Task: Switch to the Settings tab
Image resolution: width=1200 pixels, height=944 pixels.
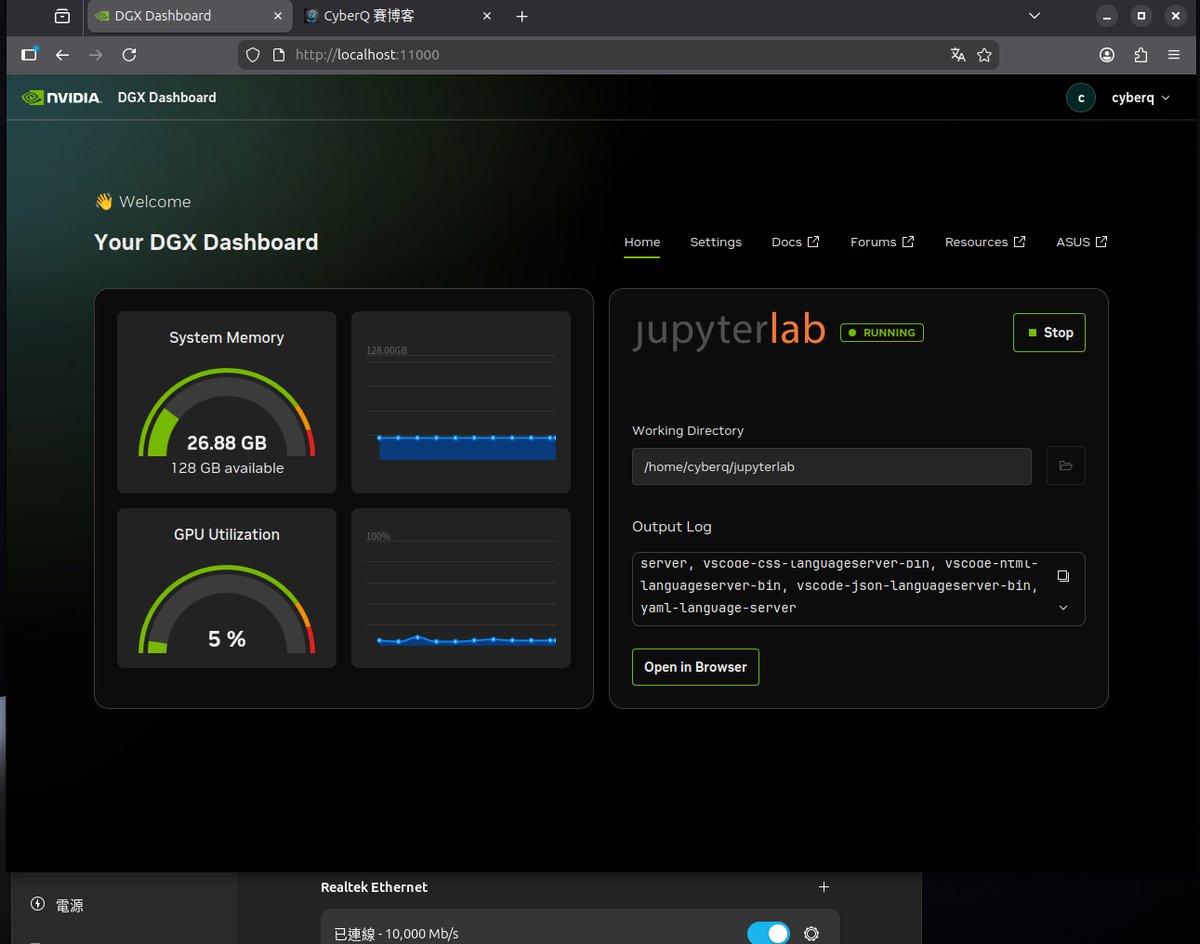Action: (x=715, y=242)
